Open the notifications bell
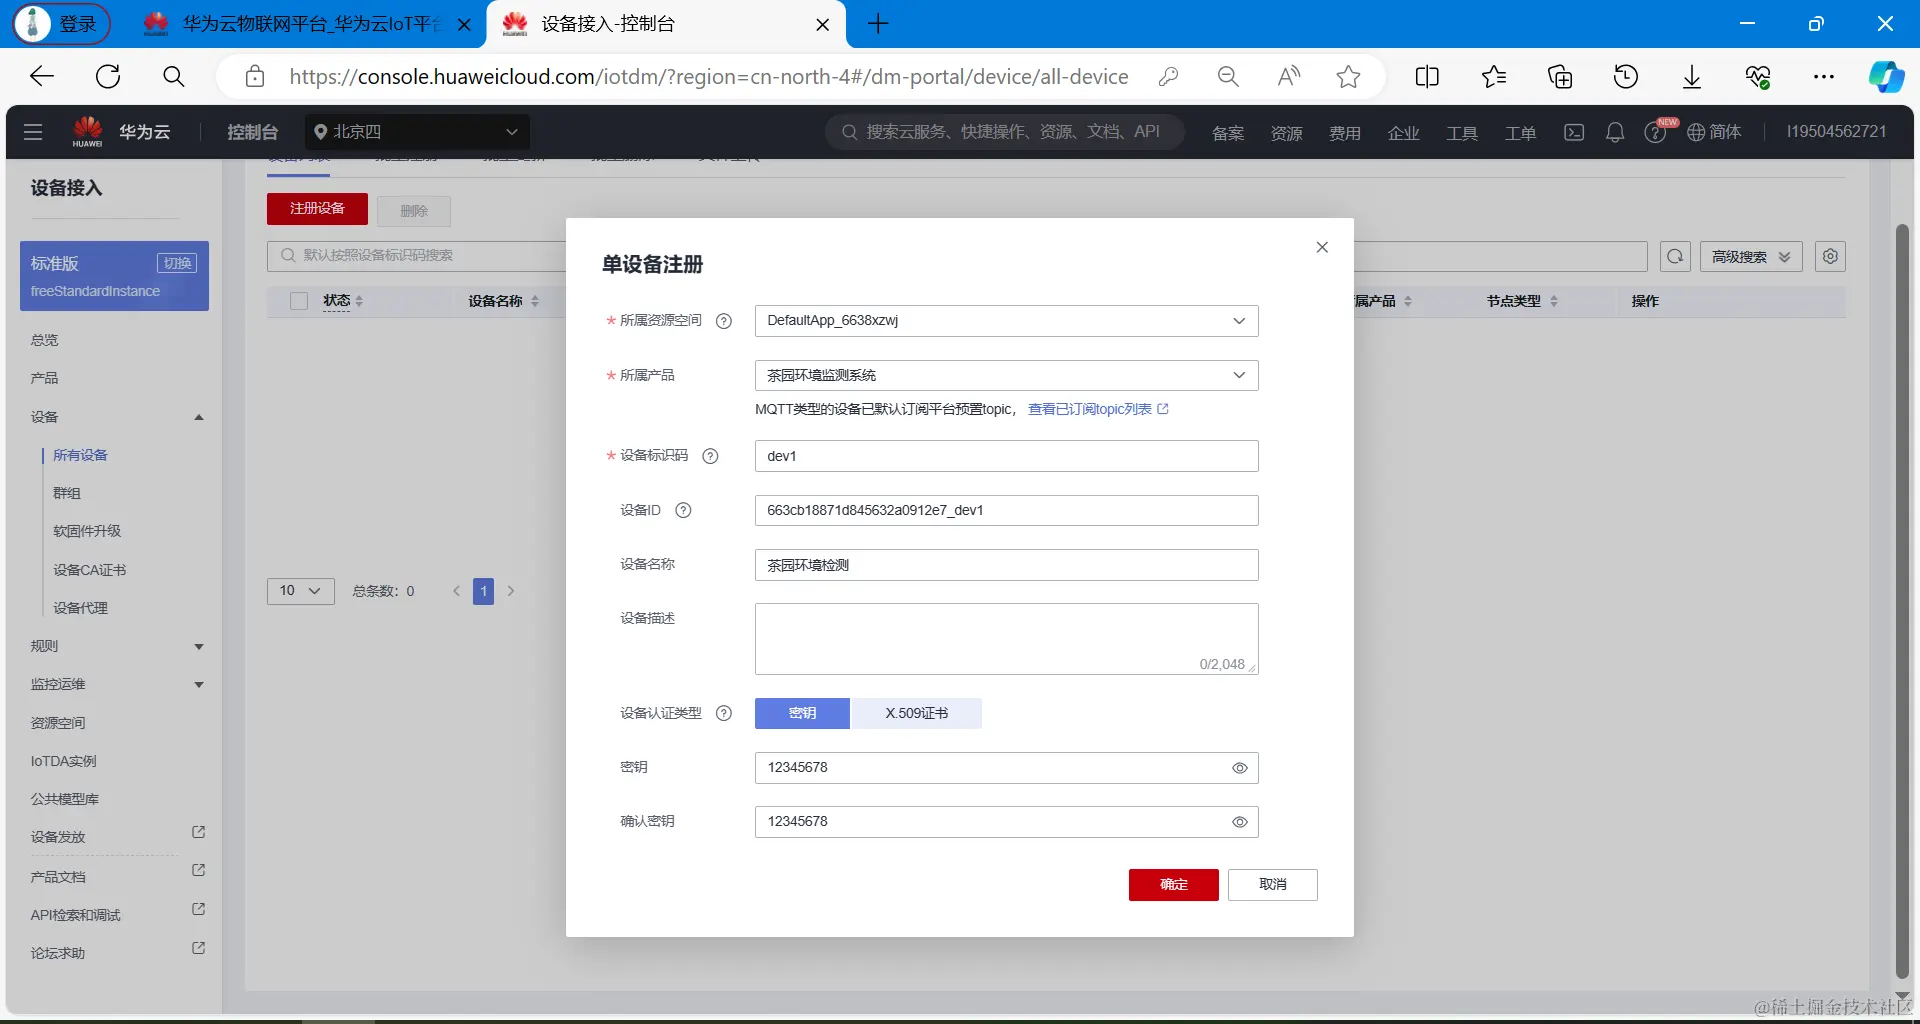Viewport: 1920px width, 1024px height. (x=1615, y=132)
